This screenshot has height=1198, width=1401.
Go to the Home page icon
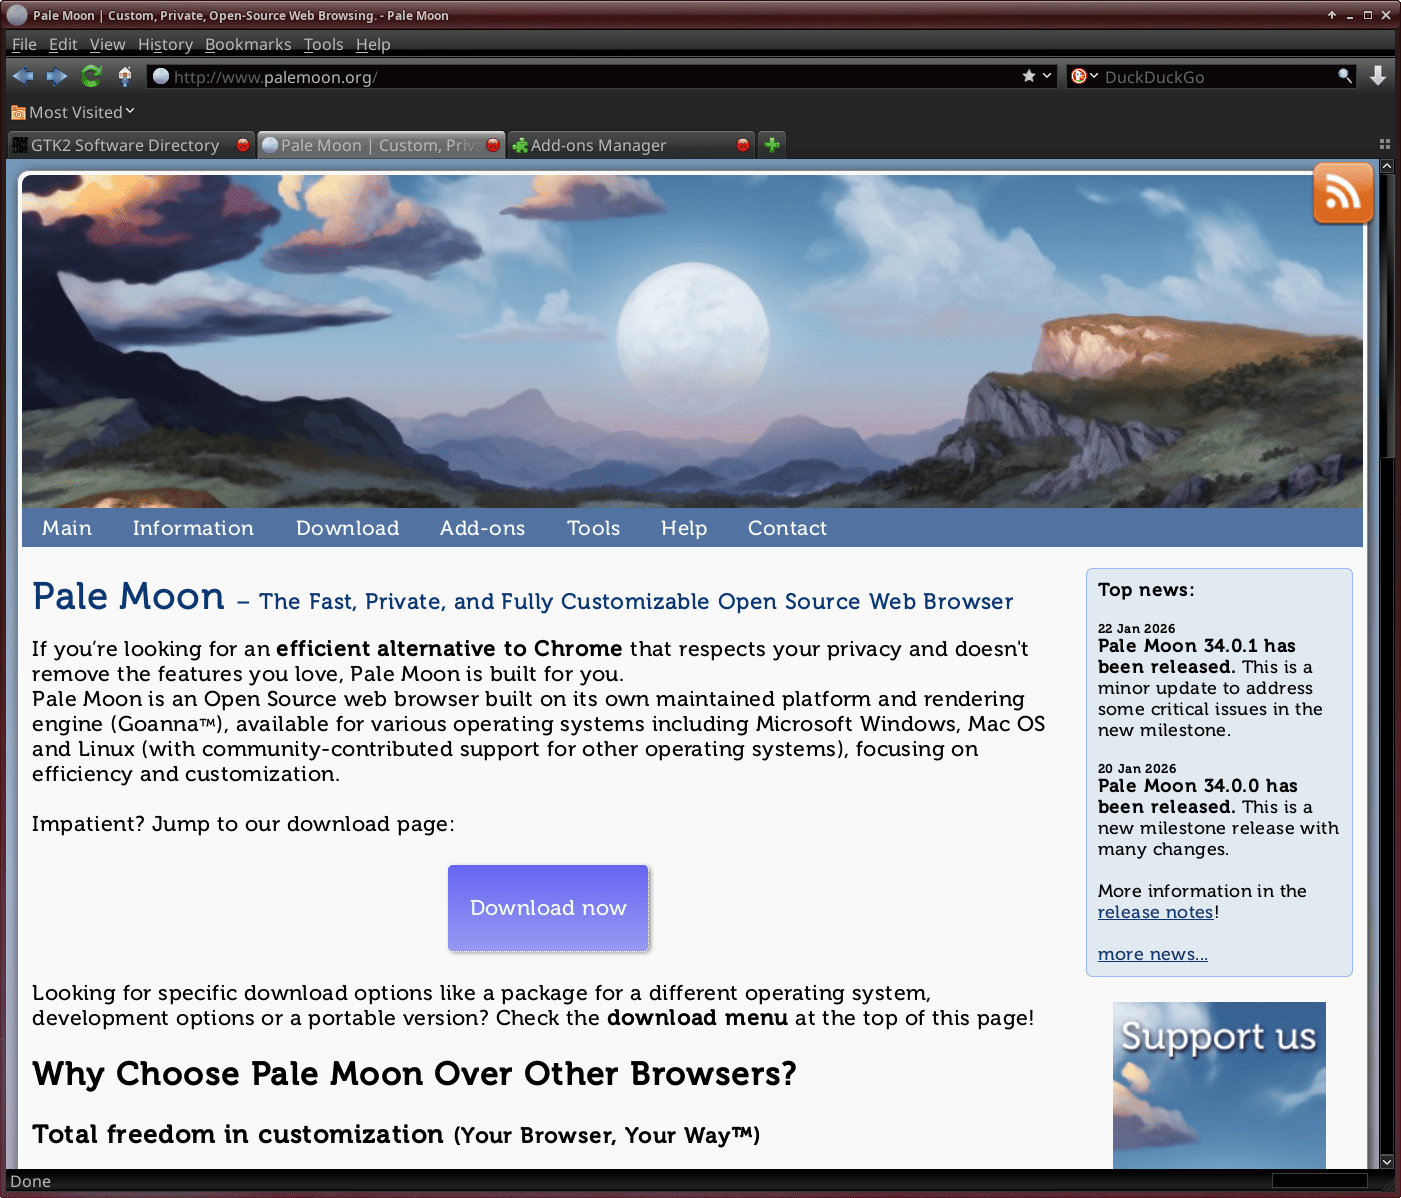click(125, 76)
